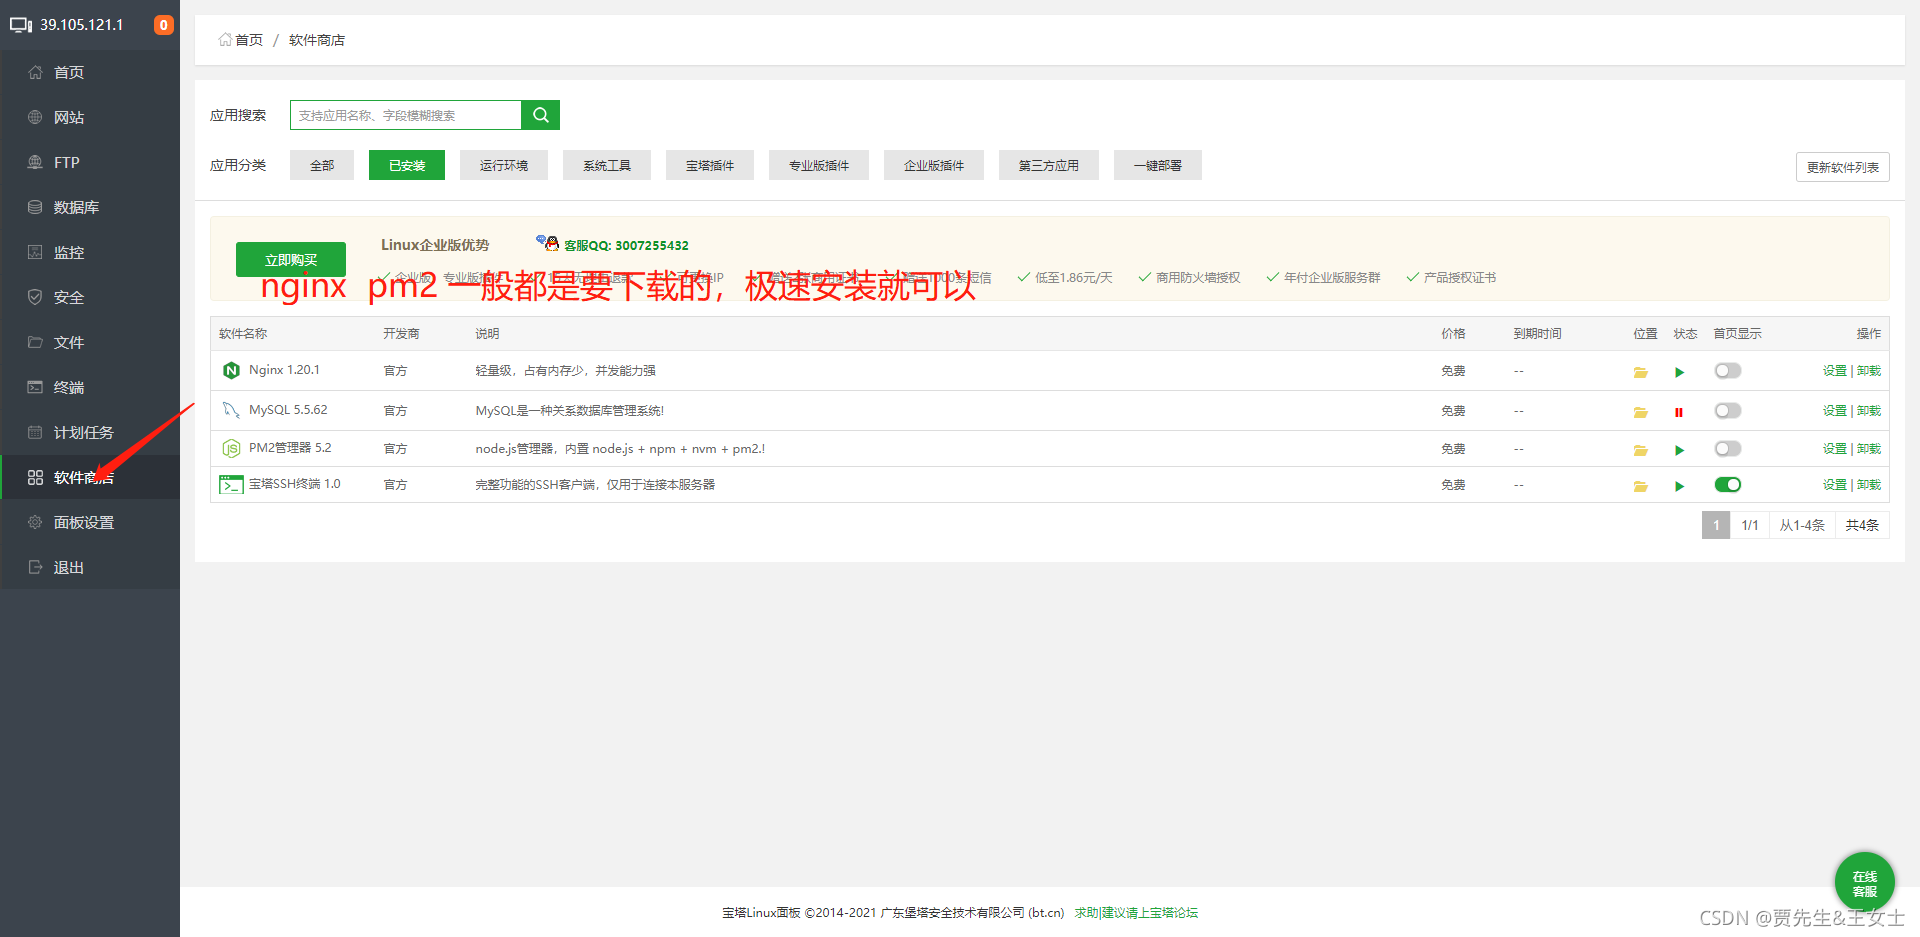Click the search magnifier button
Image resolution: width=1920 pixels, height=937 pixels.
tap(540, 115)
